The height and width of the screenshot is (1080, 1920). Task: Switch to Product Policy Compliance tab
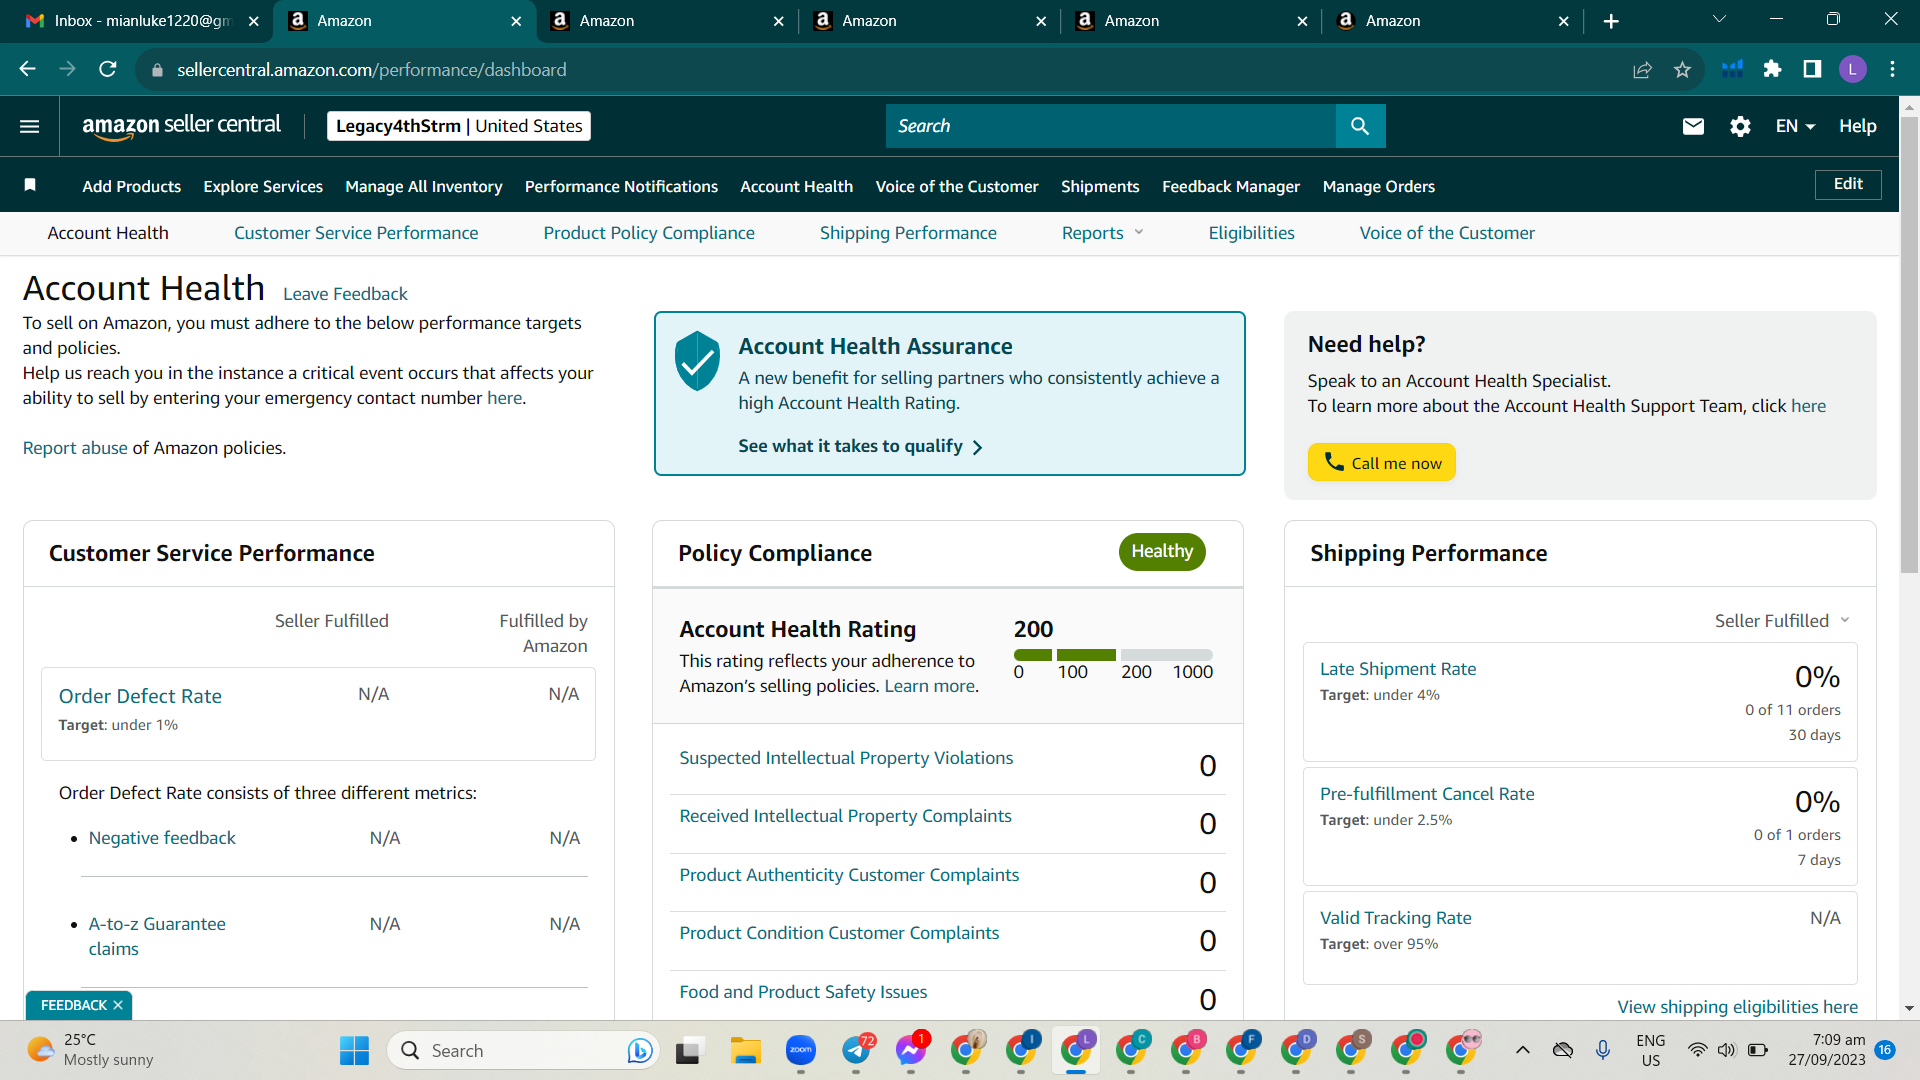point(649,233)
